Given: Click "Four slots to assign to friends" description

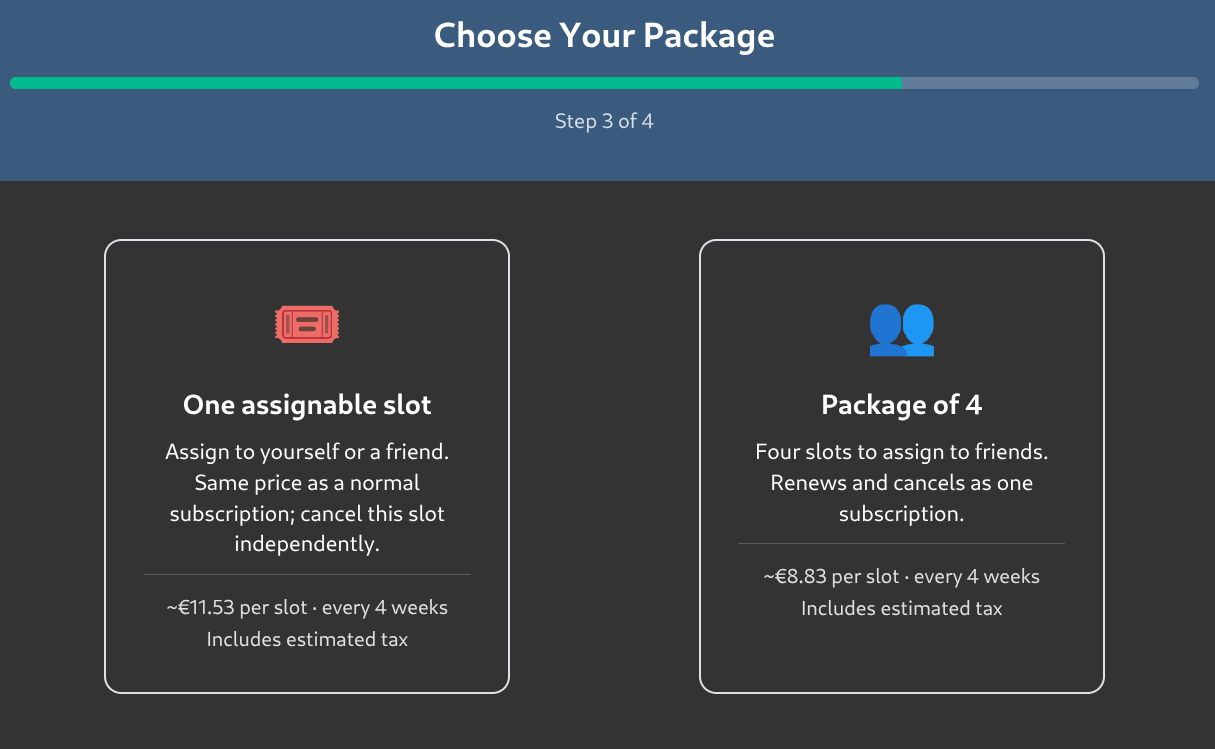Looking at the screenshot, I should [x=901, y=452].
